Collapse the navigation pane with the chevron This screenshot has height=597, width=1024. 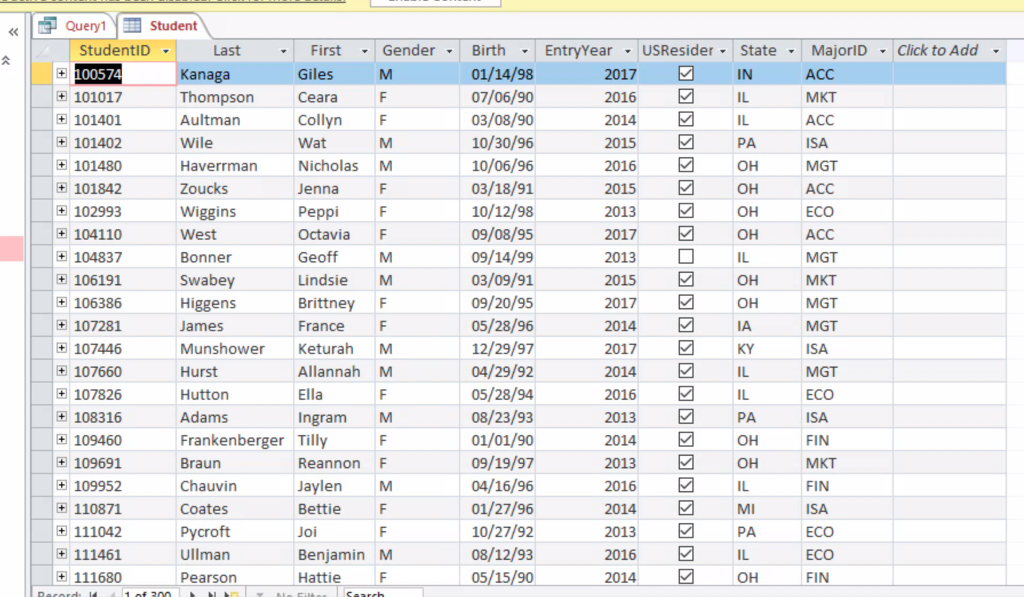[x=12, y=31]
